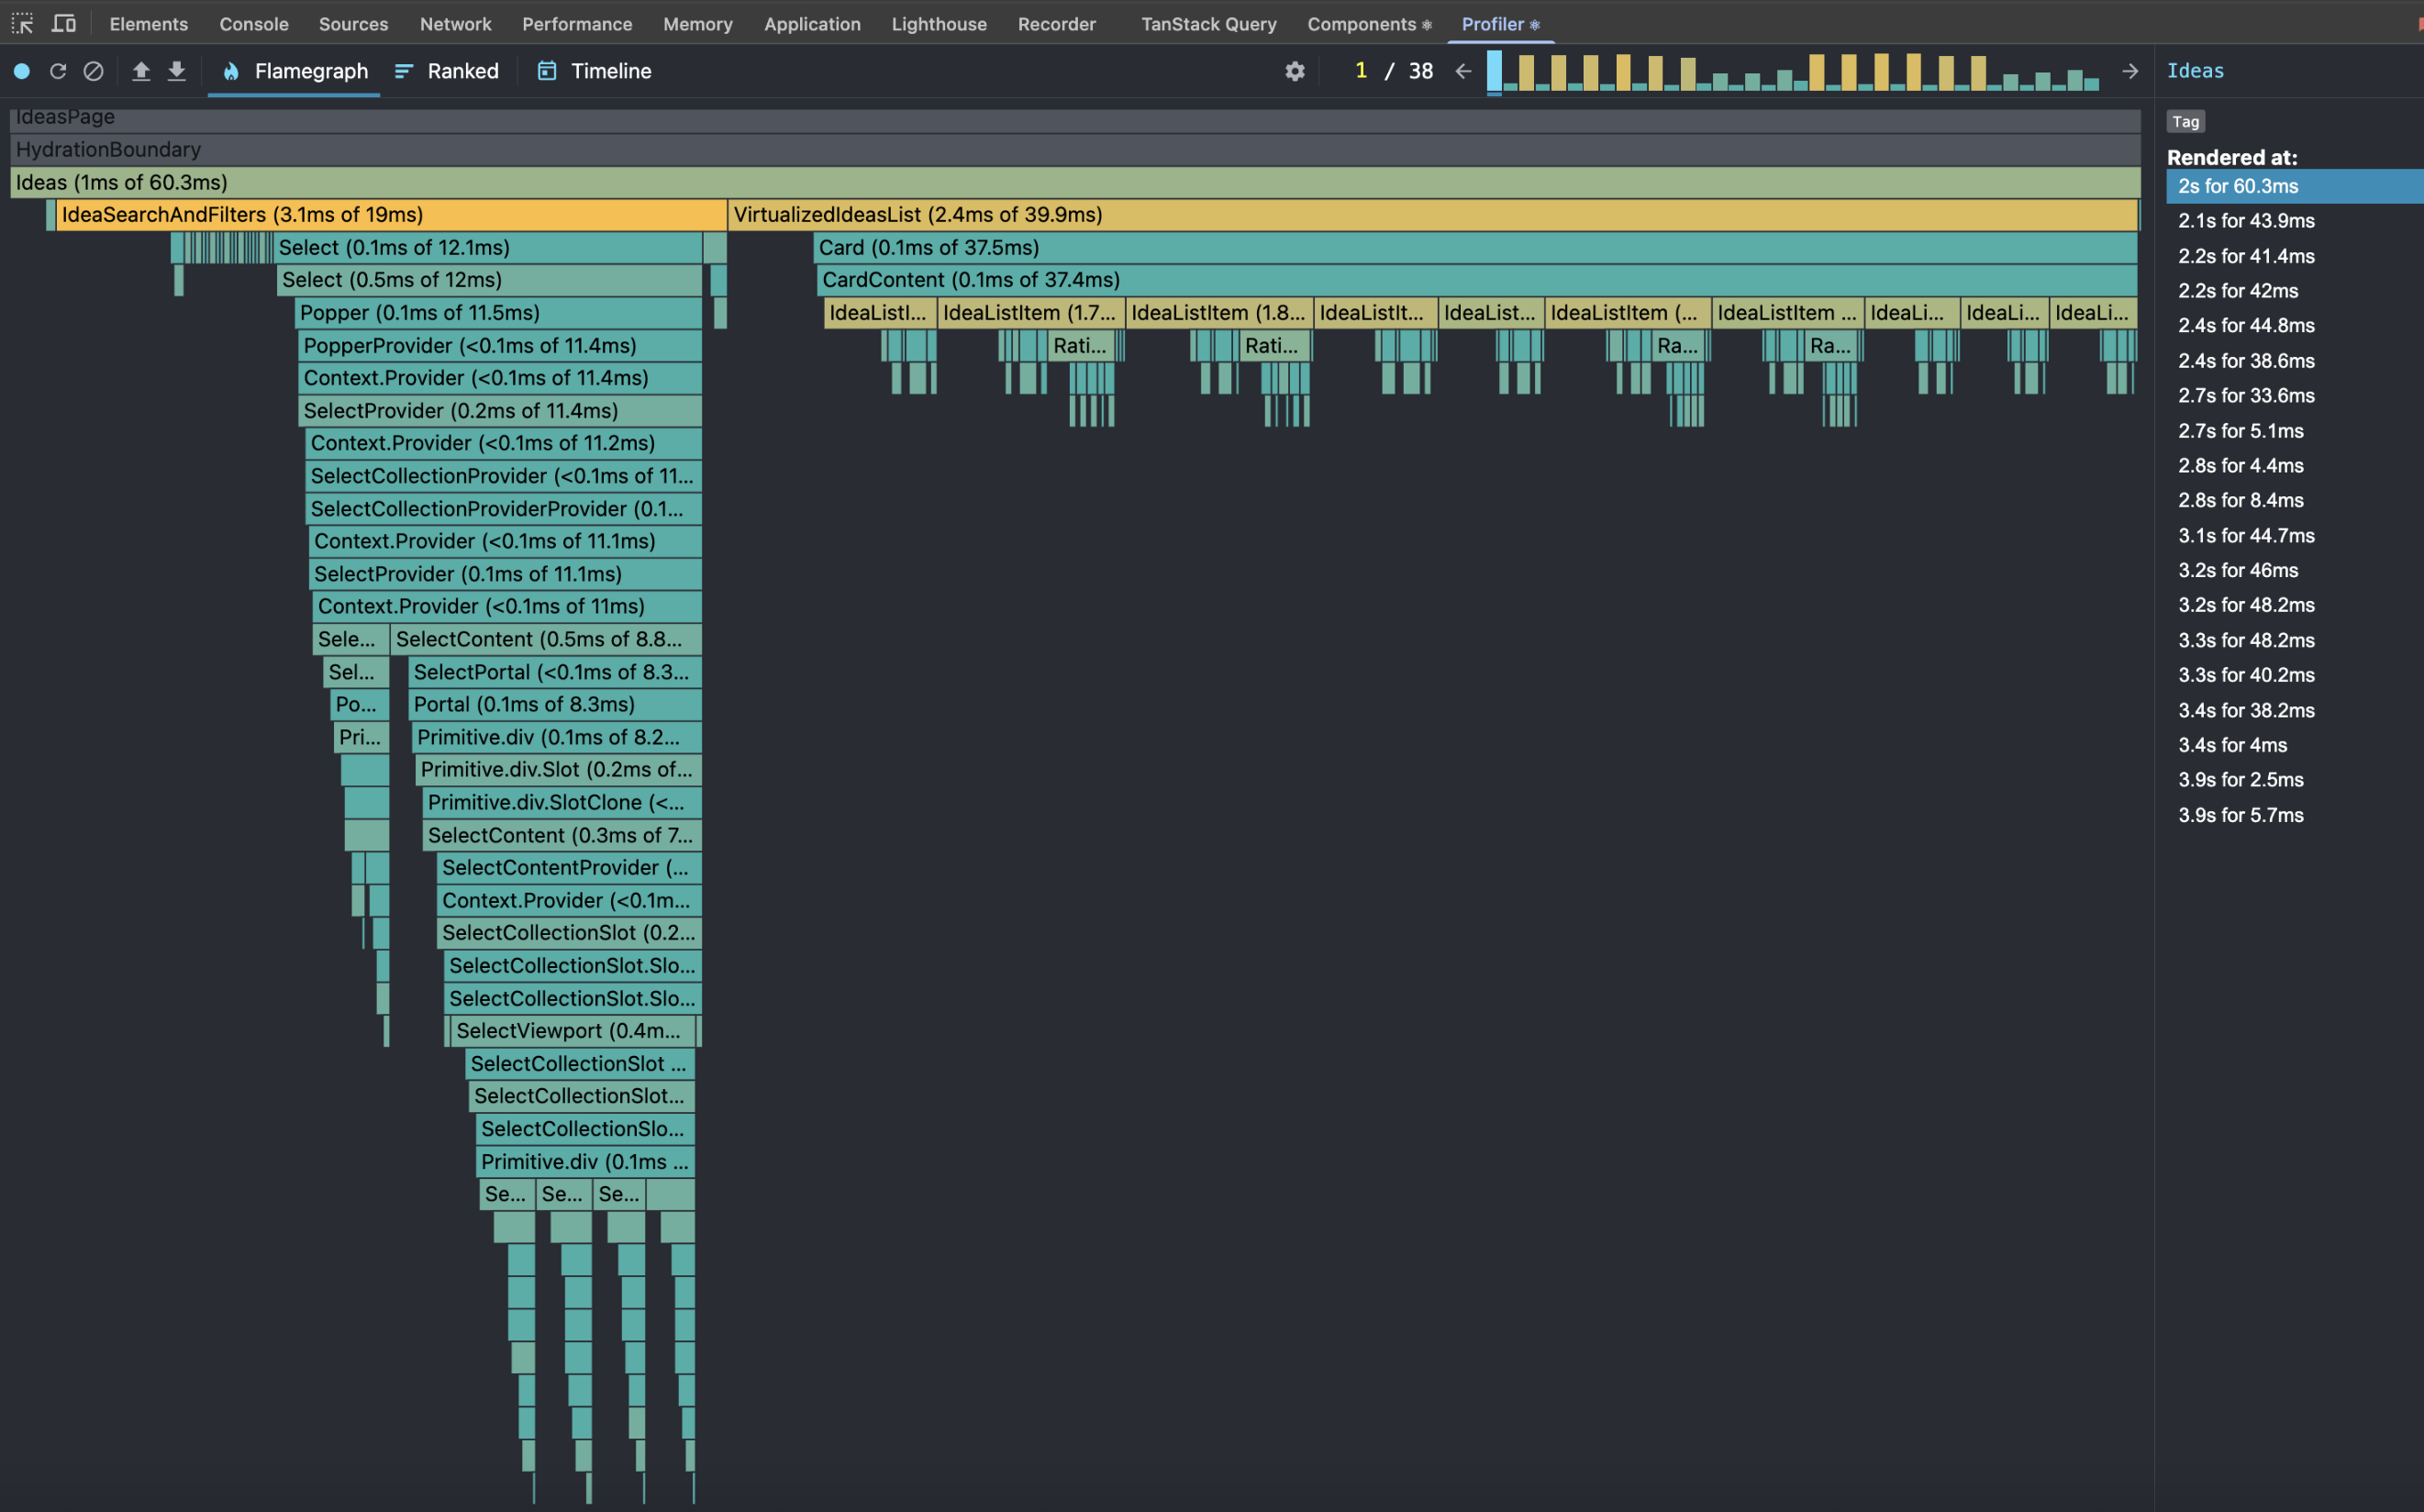Click '3.2s for 46ms' render entry
The width and height of the screenshot is (2424, 1512).
click(x=2294, y=571)
